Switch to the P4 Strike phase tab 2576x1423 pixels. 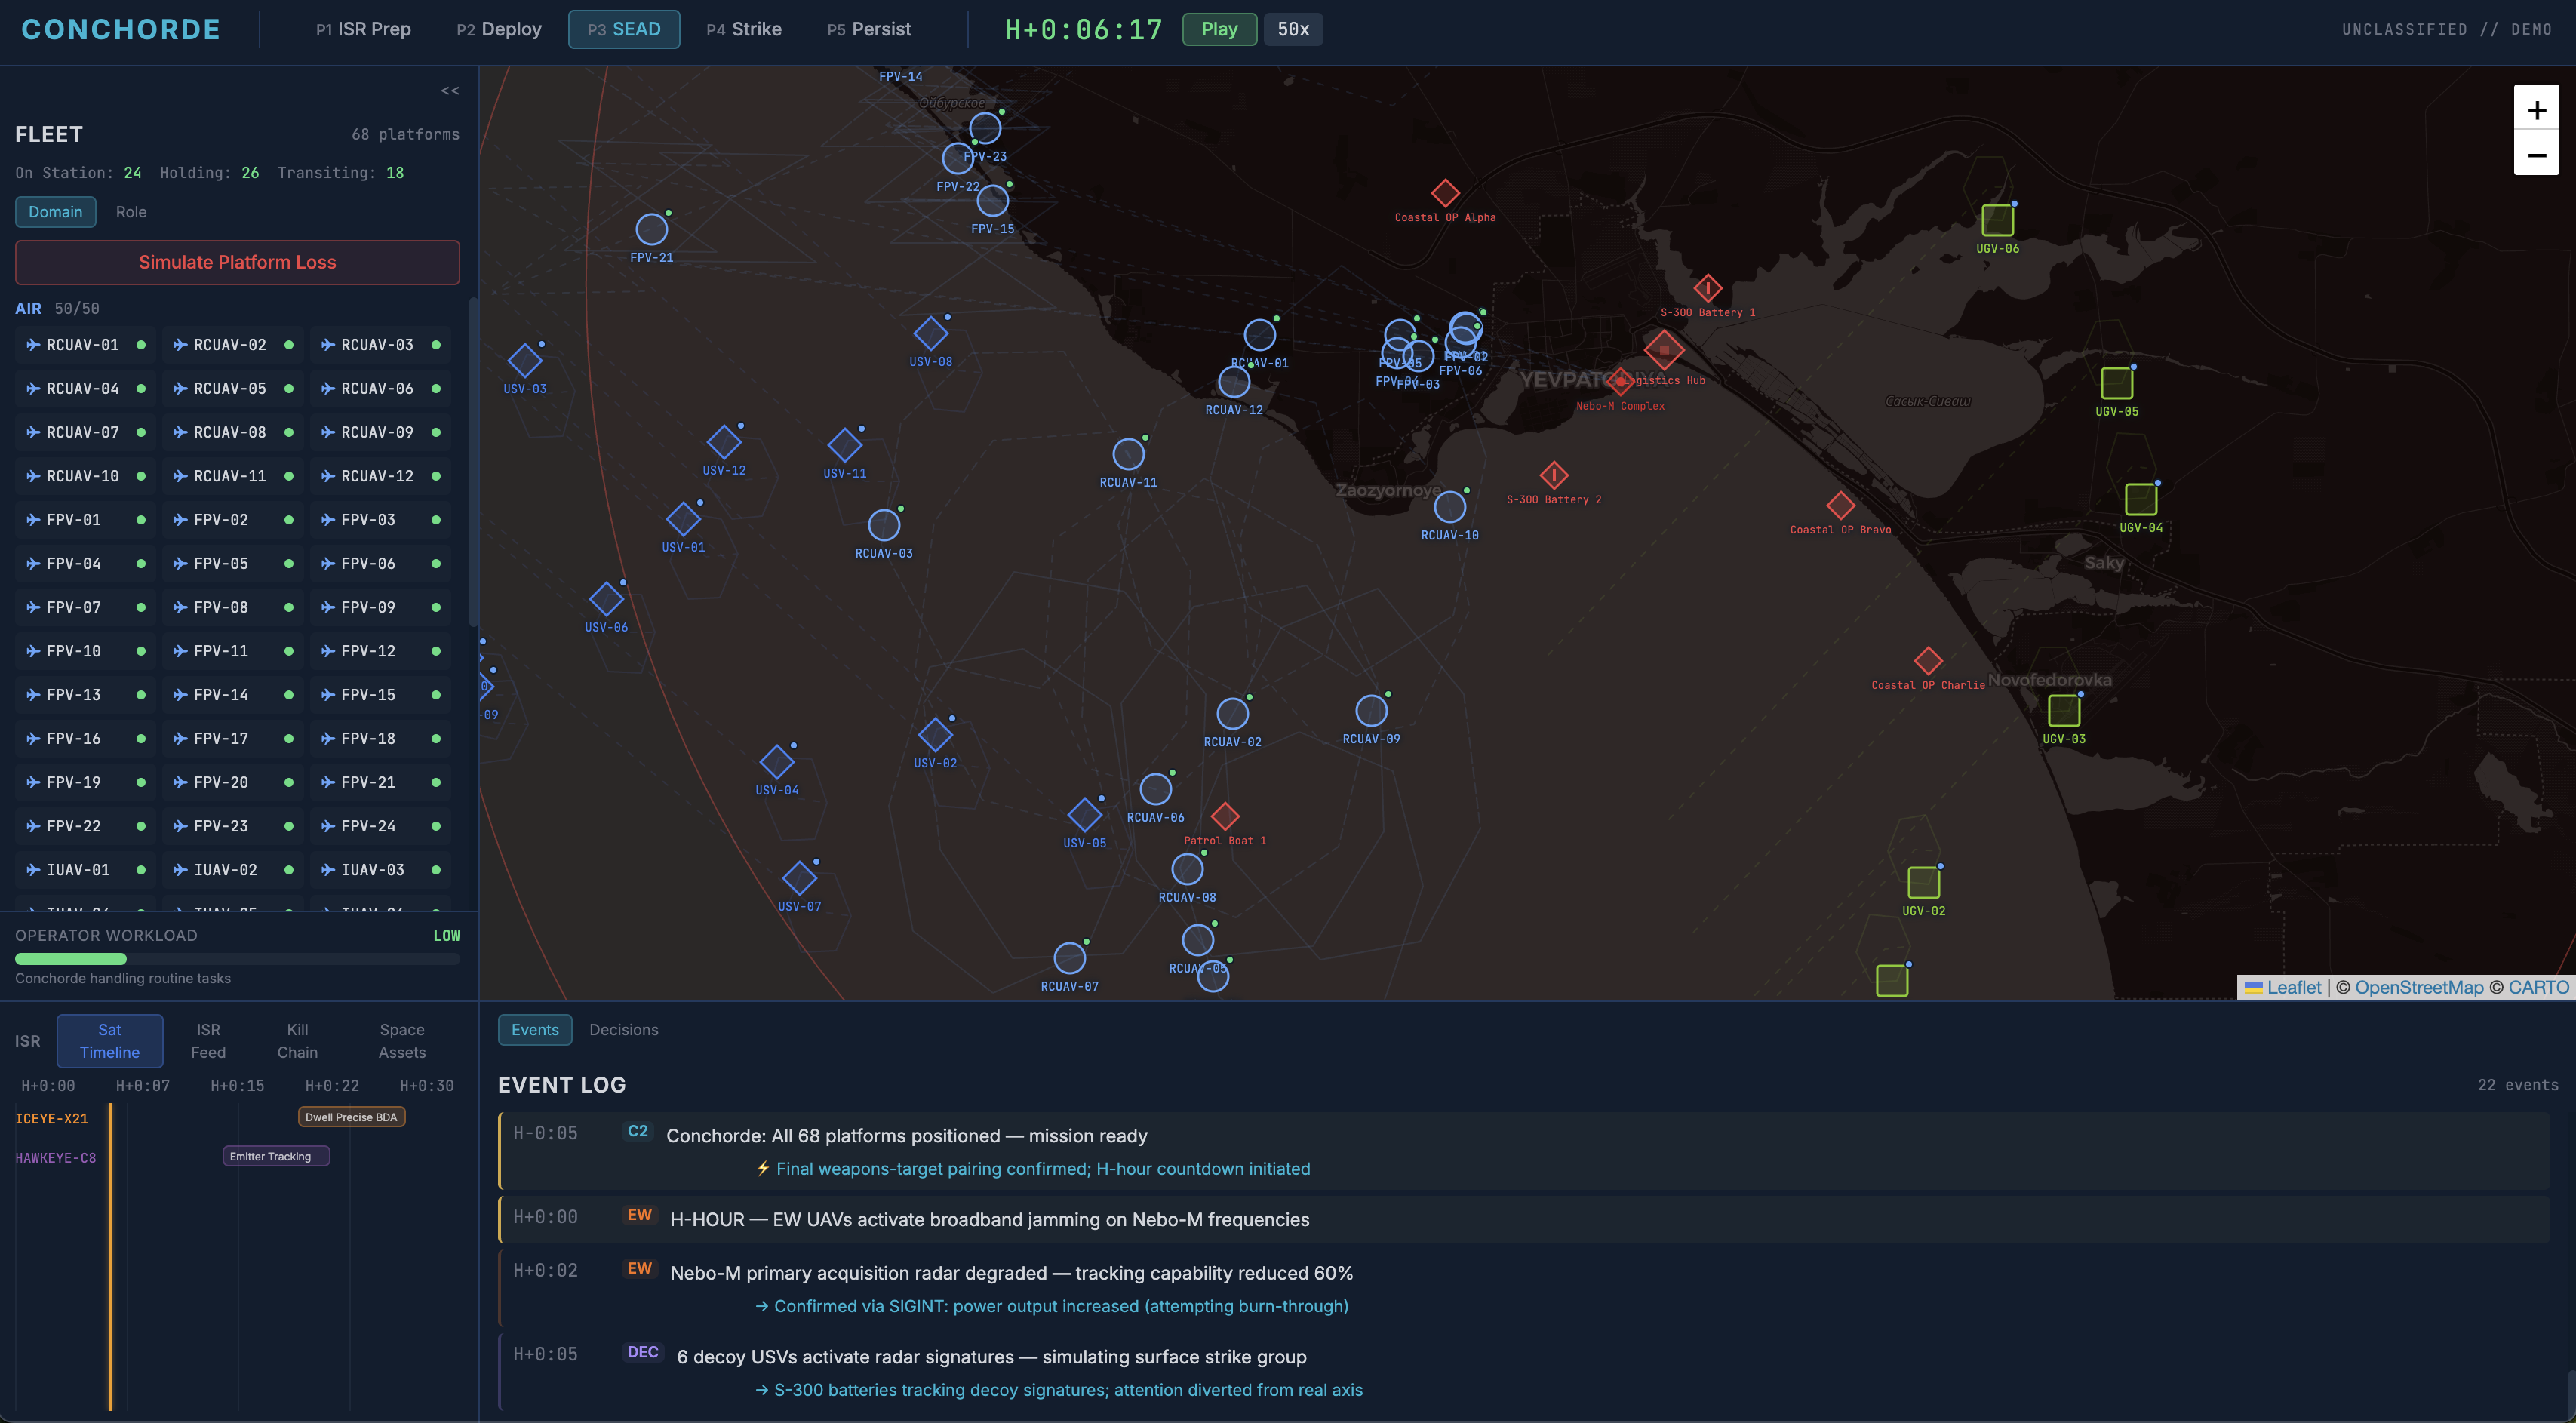pyautogui.click(x=743, y=29)
